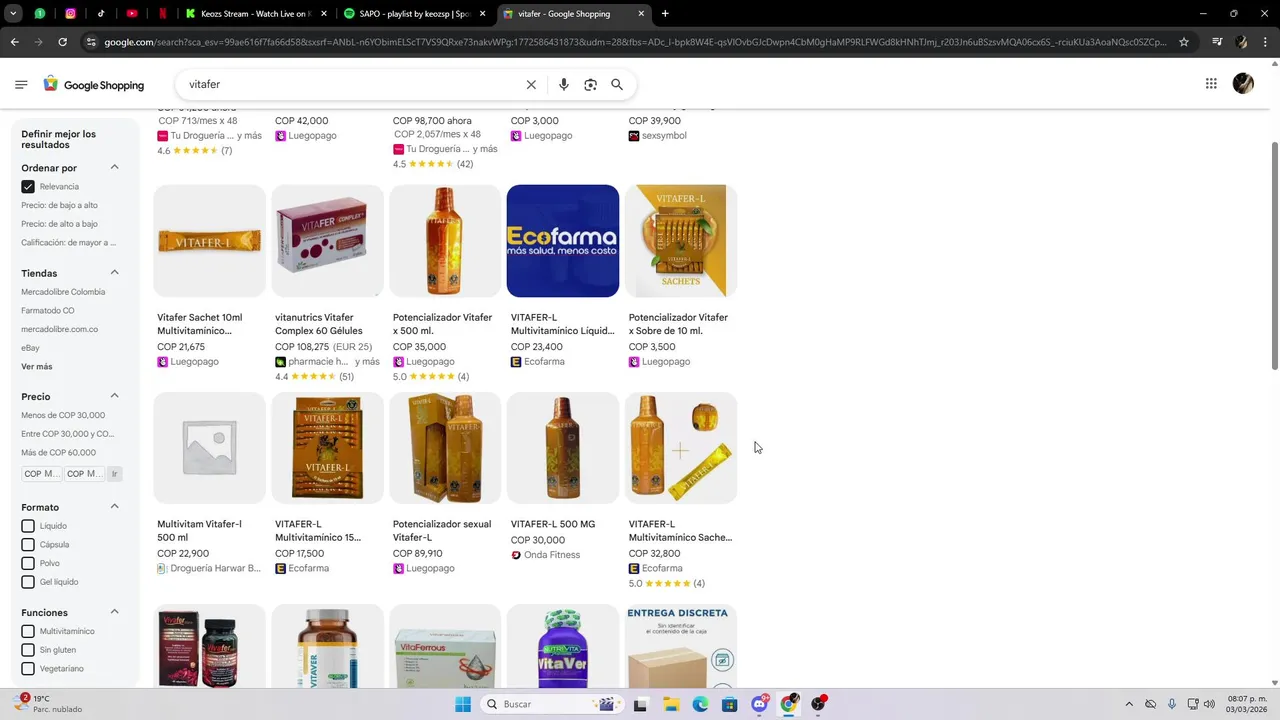Image resolution: width=1280 pixels, height=720 pixels.
Task: Collapse the Formato section
Action: [x=114, y=506]
